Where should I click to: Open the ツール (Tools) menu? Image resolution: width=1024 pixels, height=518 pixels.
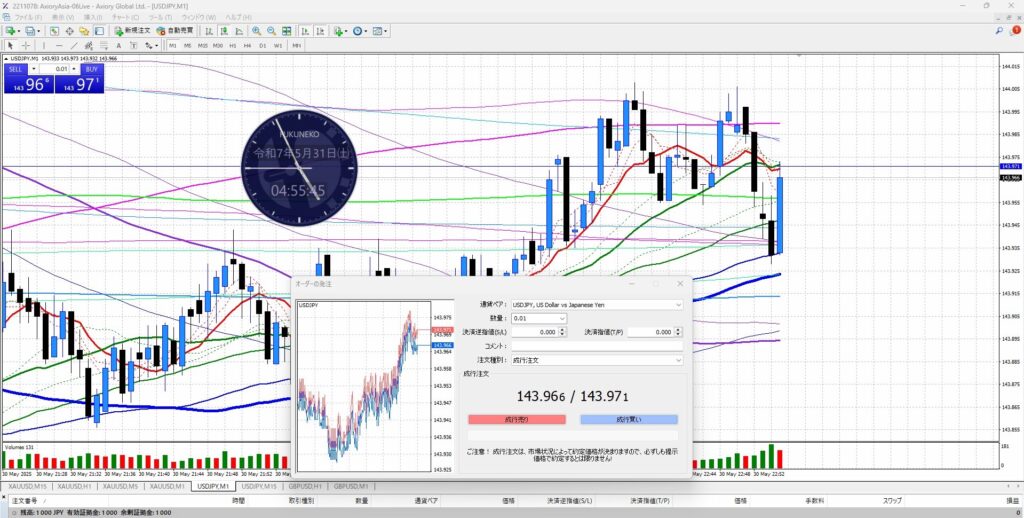pos(160,16)
